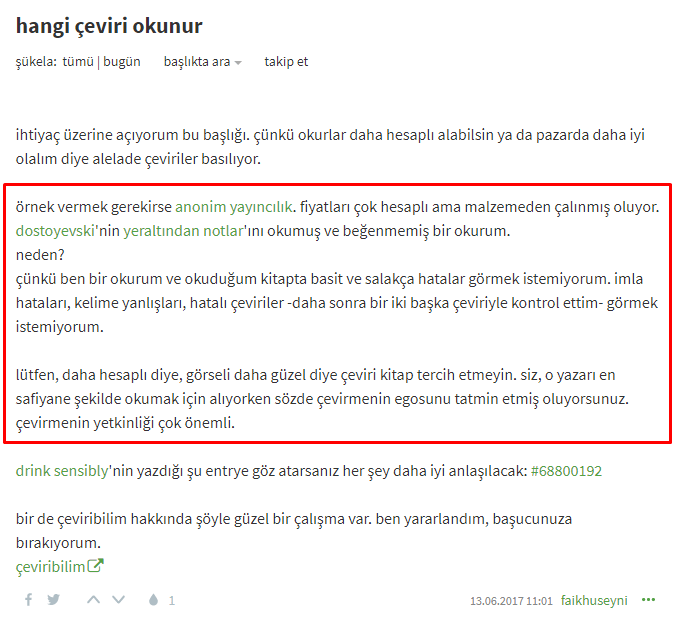Upvote the entry with up chevron
681x624 pixels.
93,600
